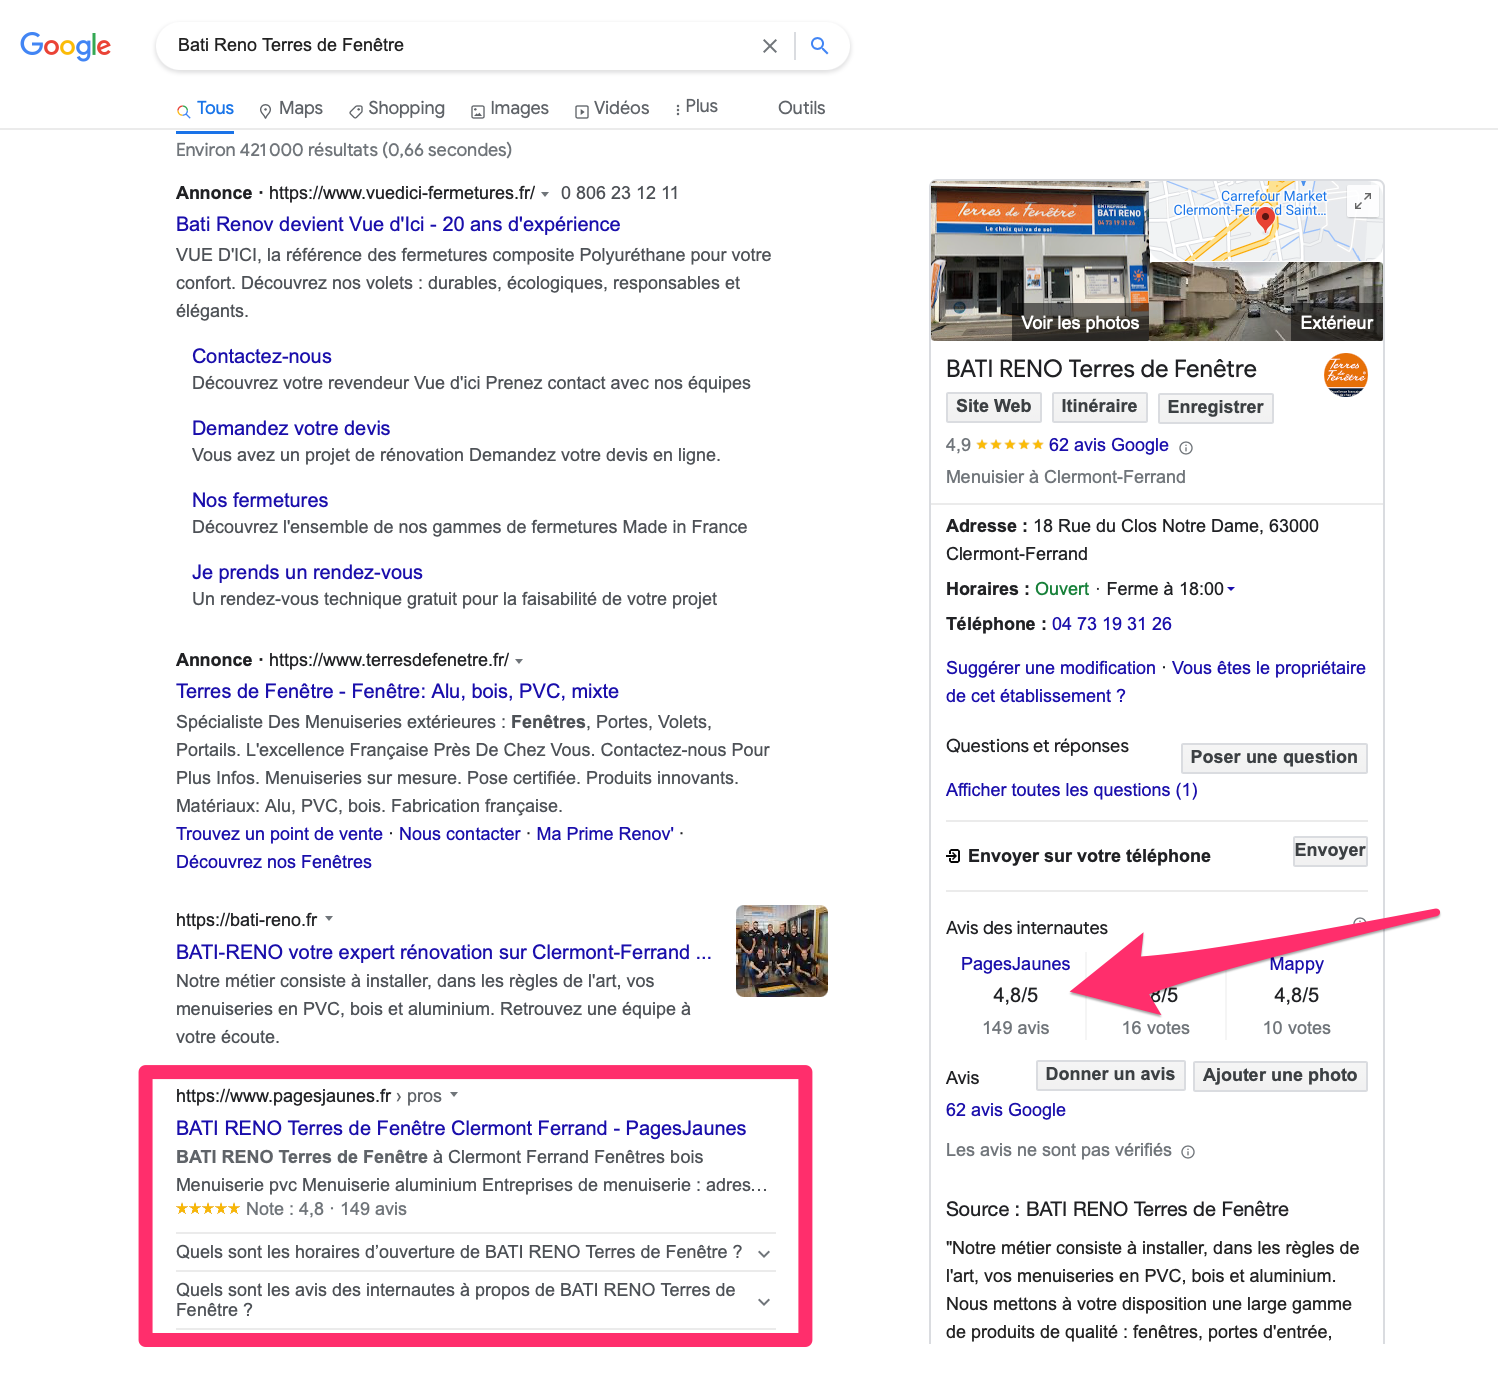Open the info icon next to 62 avis Google
Image resolution: width=1498 pixels, height=1388 pixels.
tap(1186, 447)
